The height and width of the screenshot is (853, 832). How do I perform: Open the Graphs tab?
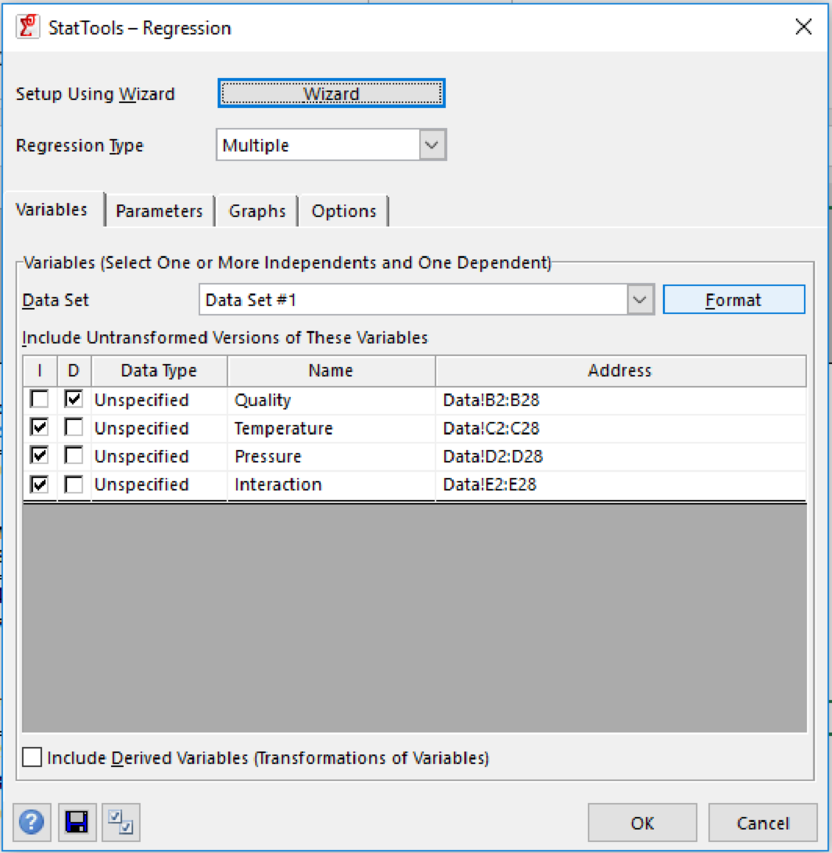click(x=257, y=211)
